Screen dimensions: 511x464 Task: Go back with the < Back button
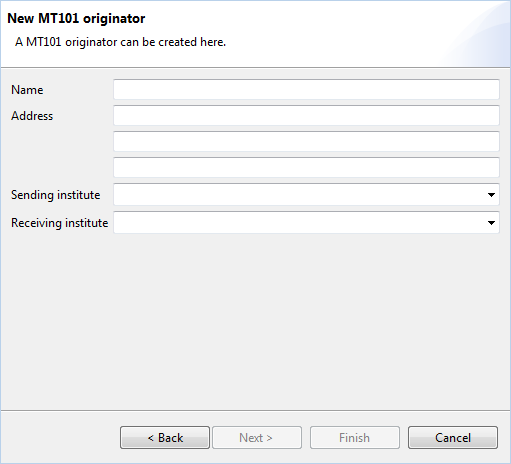point(165,437)
